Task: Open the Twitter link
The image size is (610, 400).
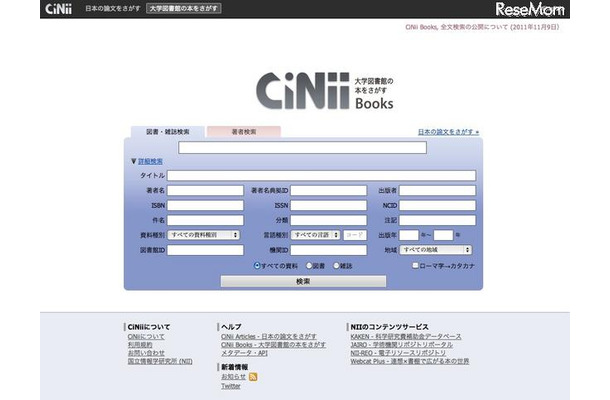Action: click(231, 386)
